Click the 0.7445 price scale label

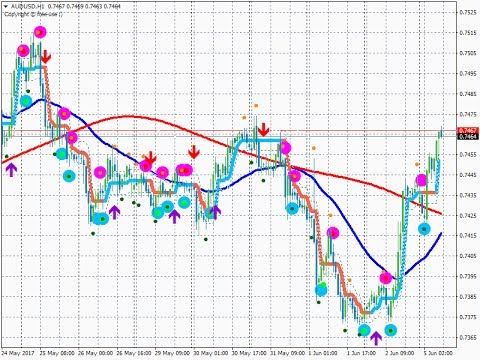click(x=468, y=175)
